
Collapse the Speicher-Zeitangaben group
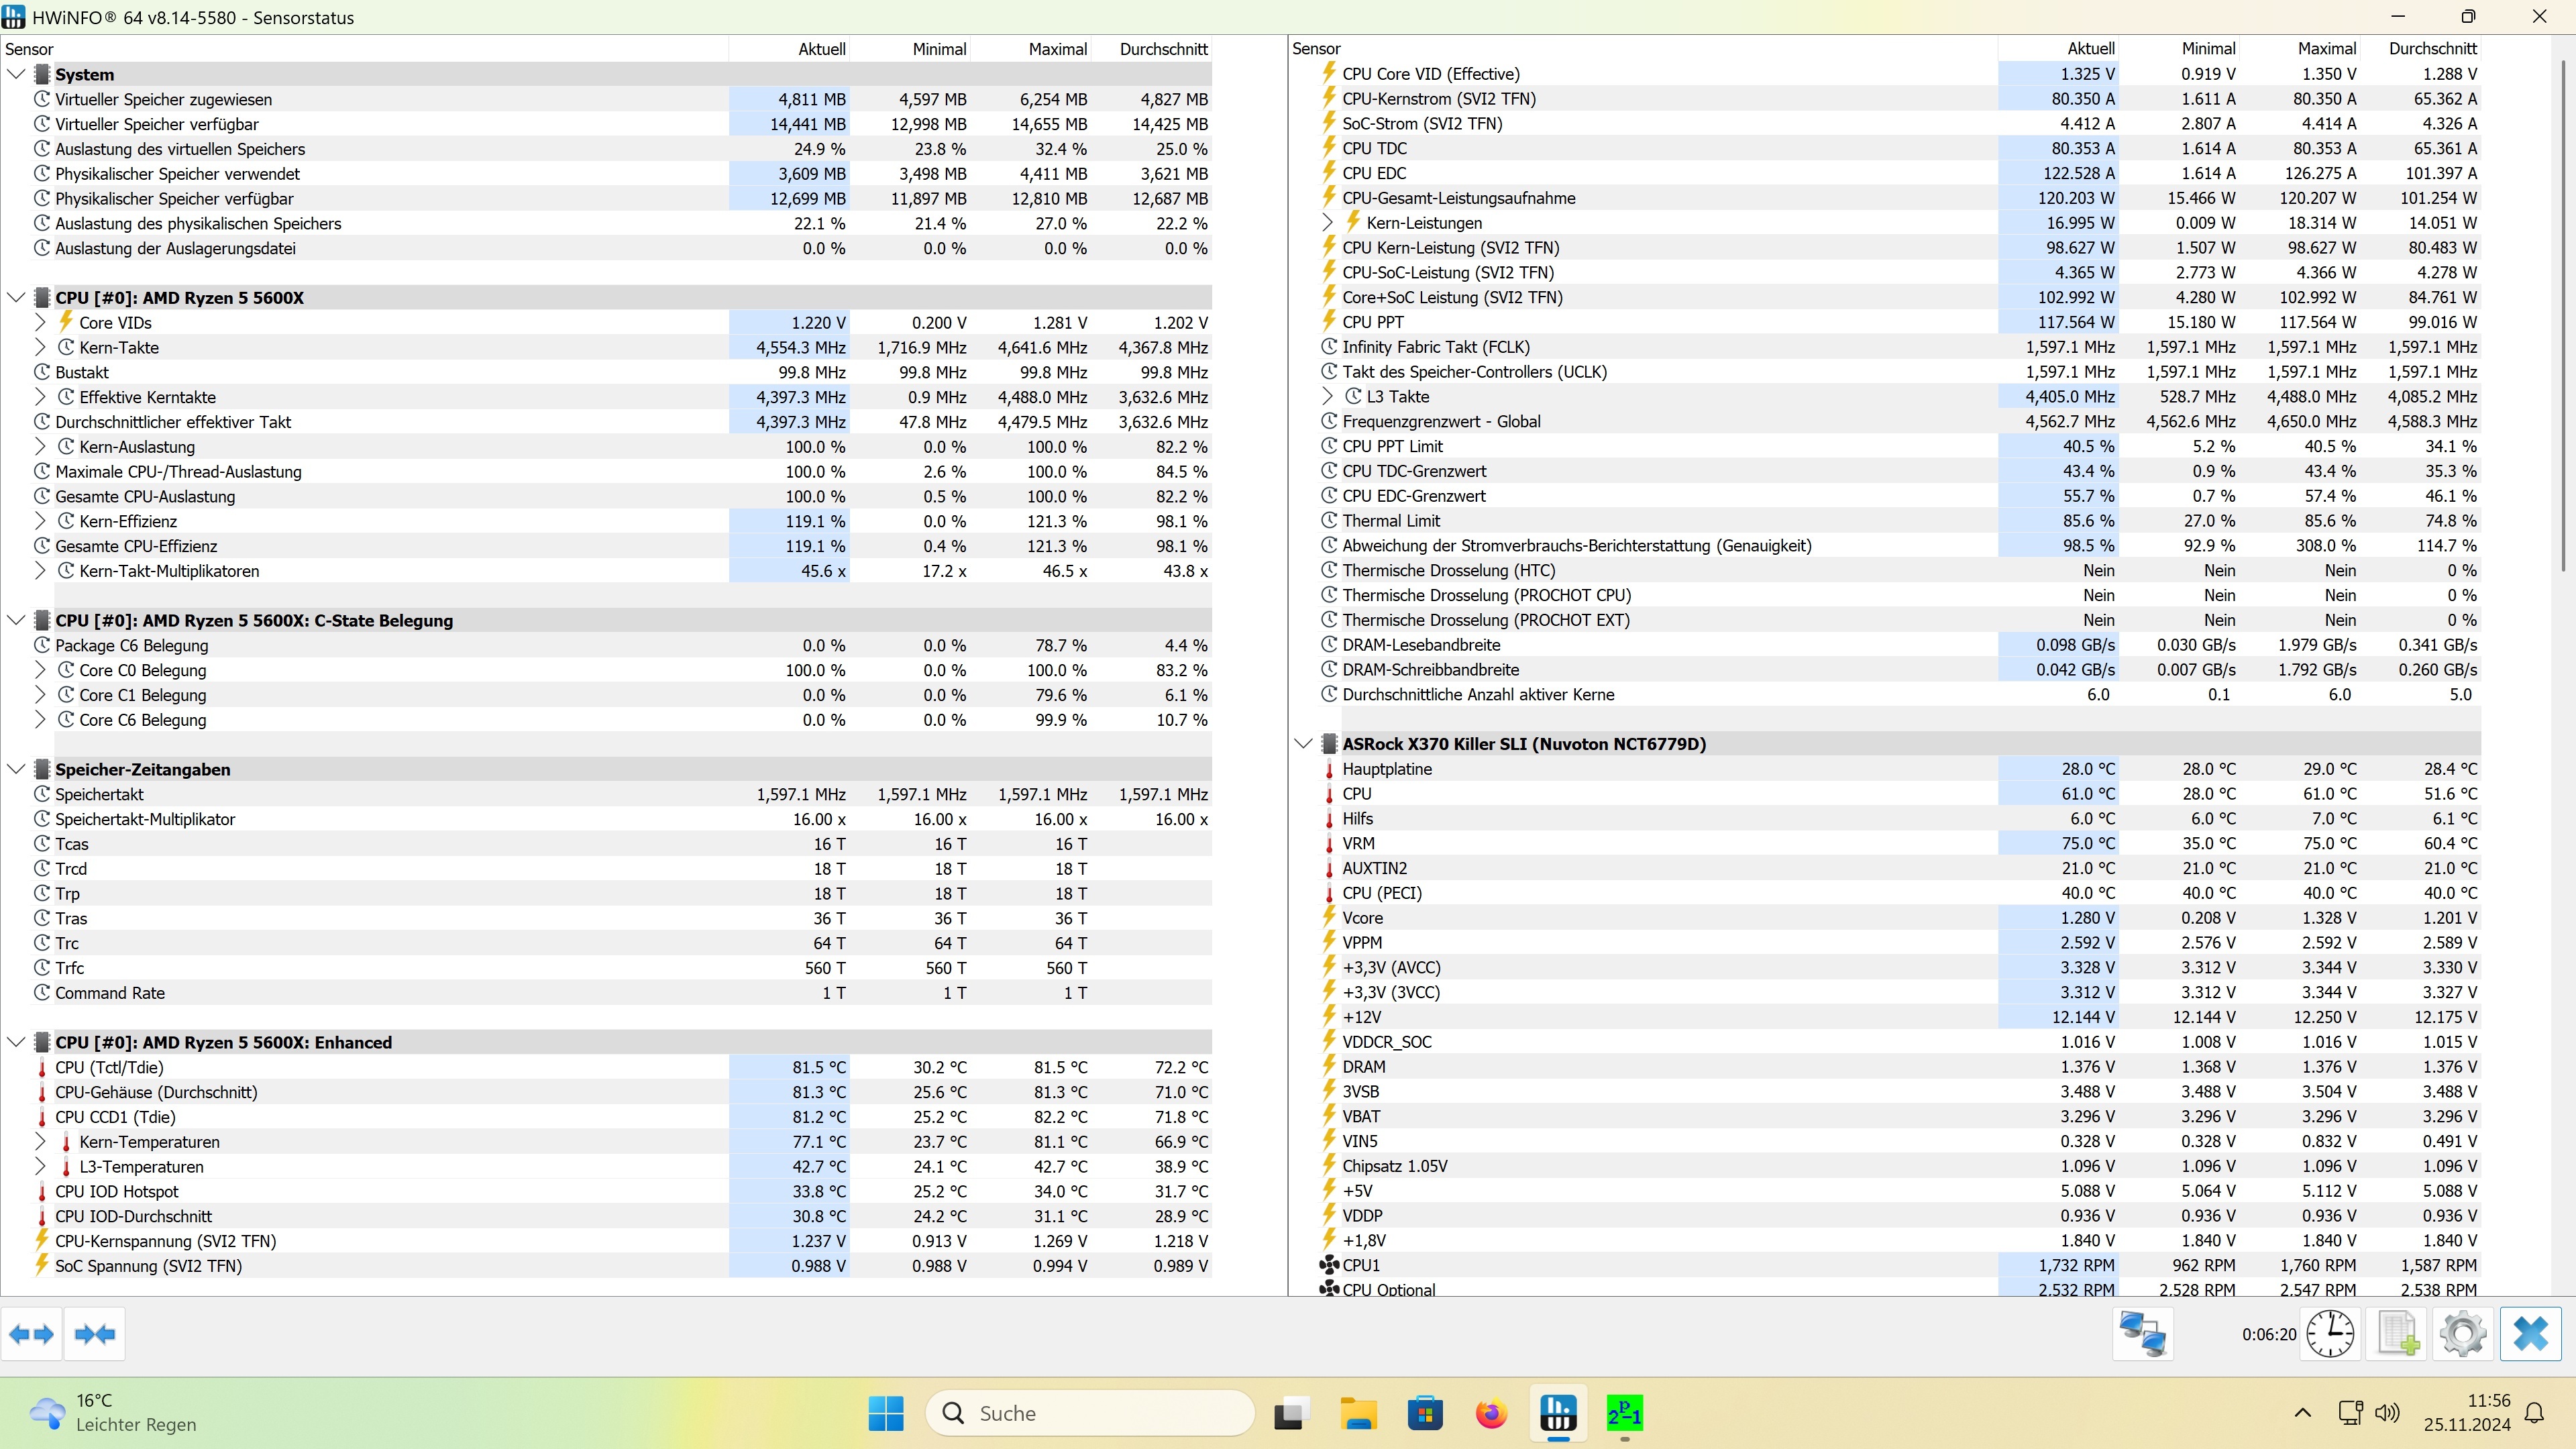pyautogui.click(x=16, y=769)
